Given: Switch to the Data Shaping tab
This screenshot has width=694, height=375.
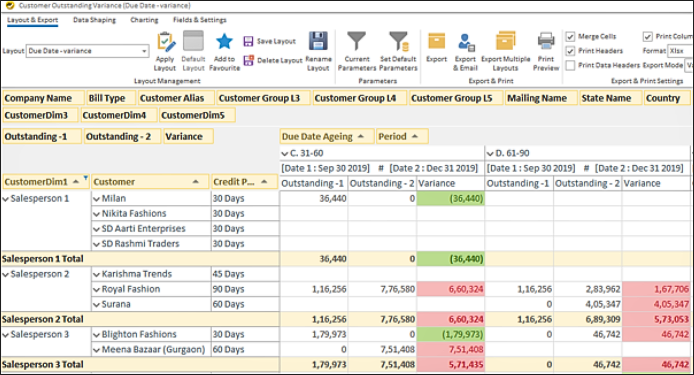Looking at the screenshot, I should pyautogui.click(x=94, y=20).
